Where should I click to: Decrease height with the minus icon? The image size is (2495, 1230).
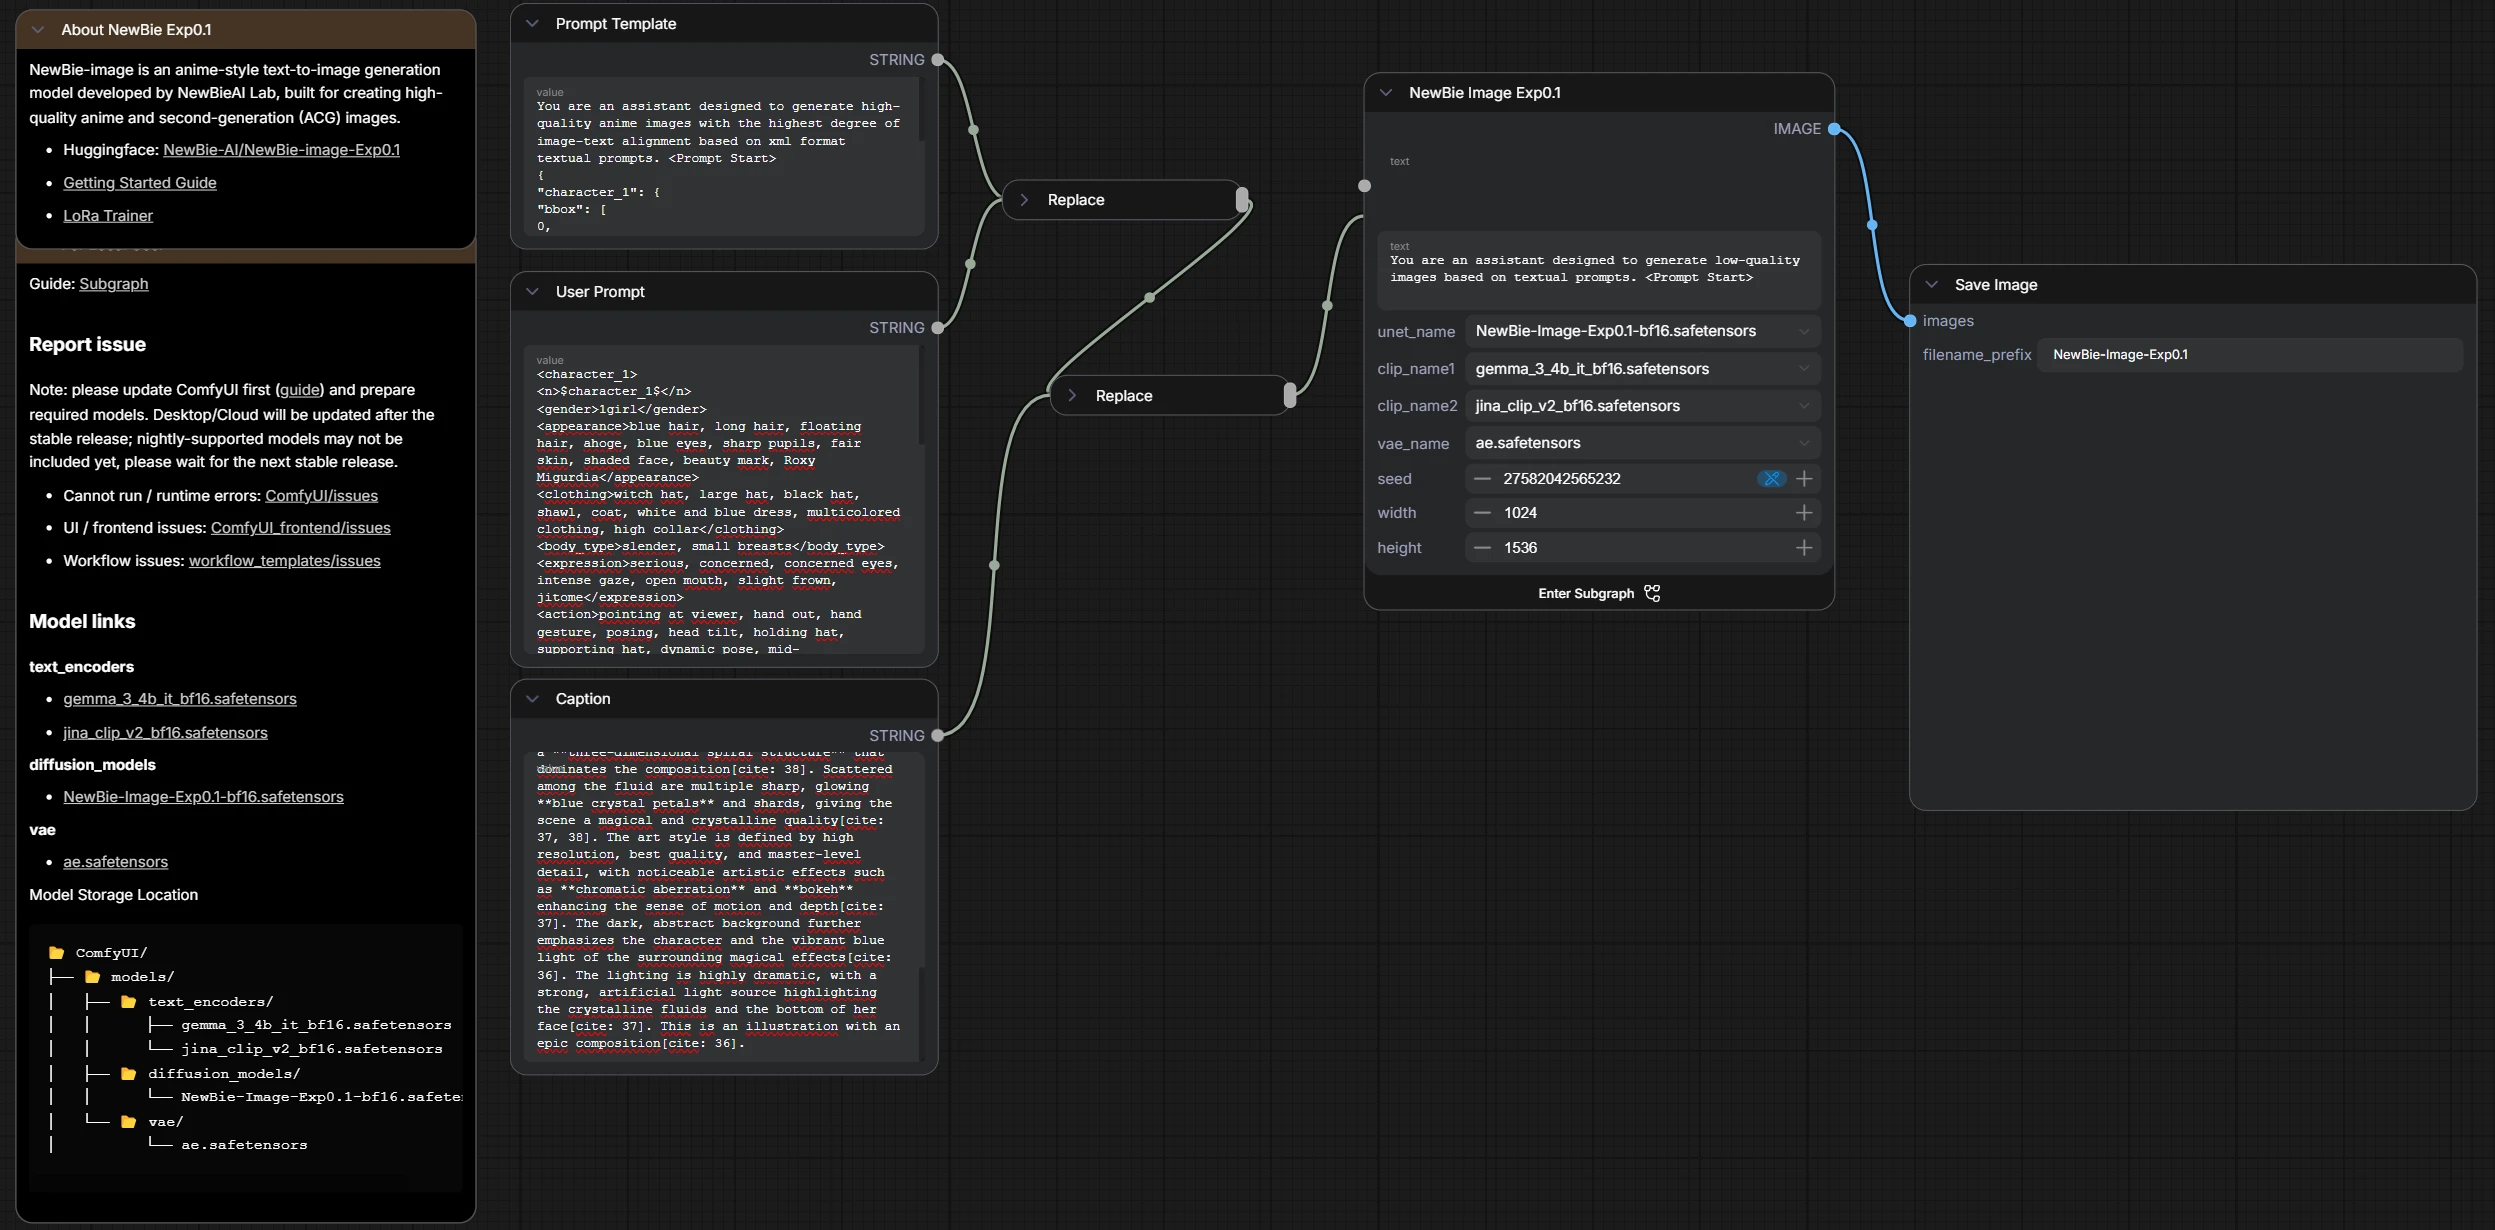coord(1482,548)
